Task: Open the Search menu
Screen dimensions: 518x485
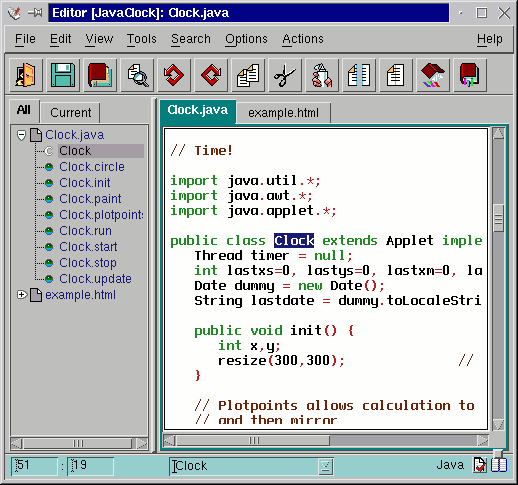Action: pyautogui.click(x=191, y=39)
